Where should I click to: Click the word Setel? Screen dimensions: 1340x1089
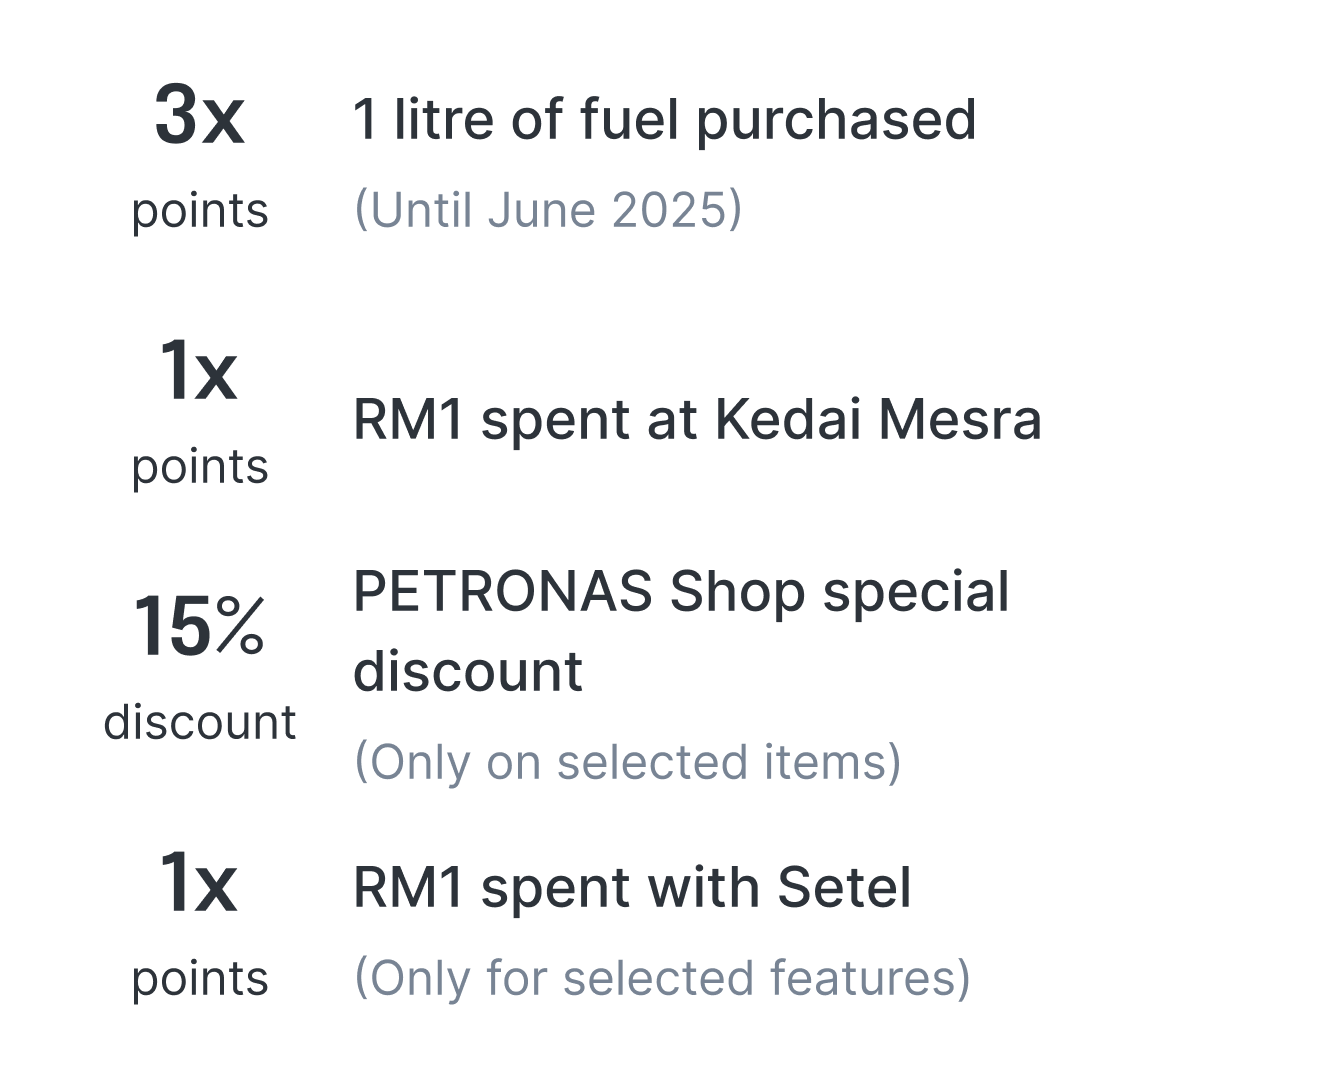(x=844, y=888)
